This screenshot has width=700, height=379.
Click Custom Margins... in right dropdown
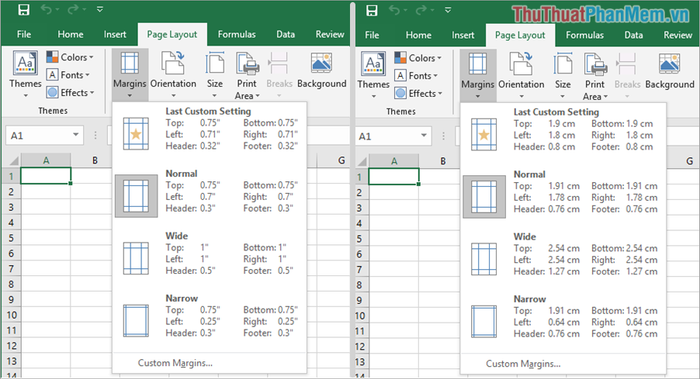(x=523, y=364)
